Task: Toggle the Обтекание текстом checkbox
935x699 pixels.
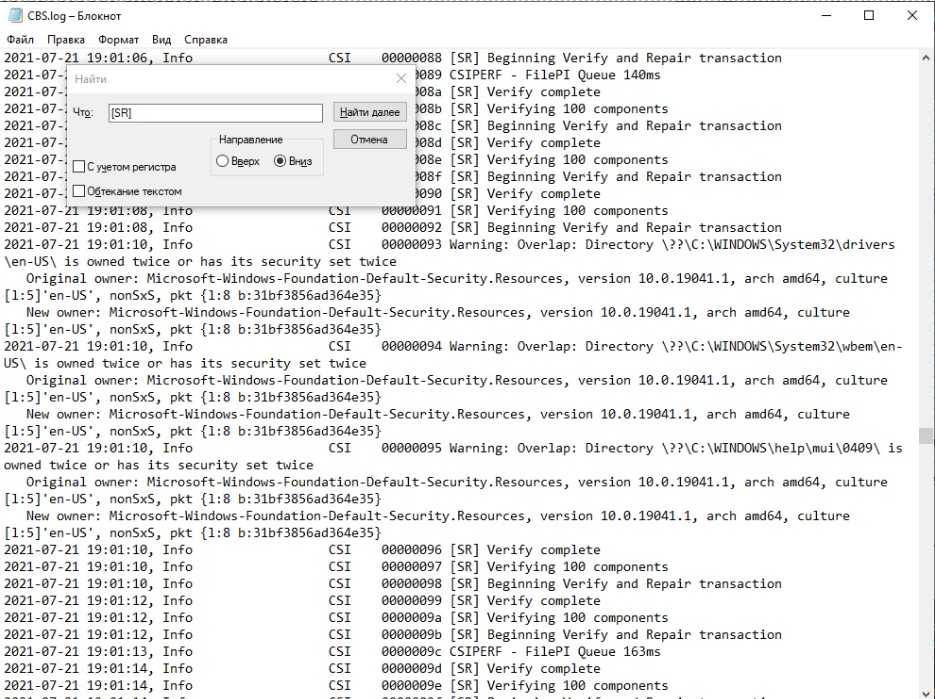Action: 79,191
